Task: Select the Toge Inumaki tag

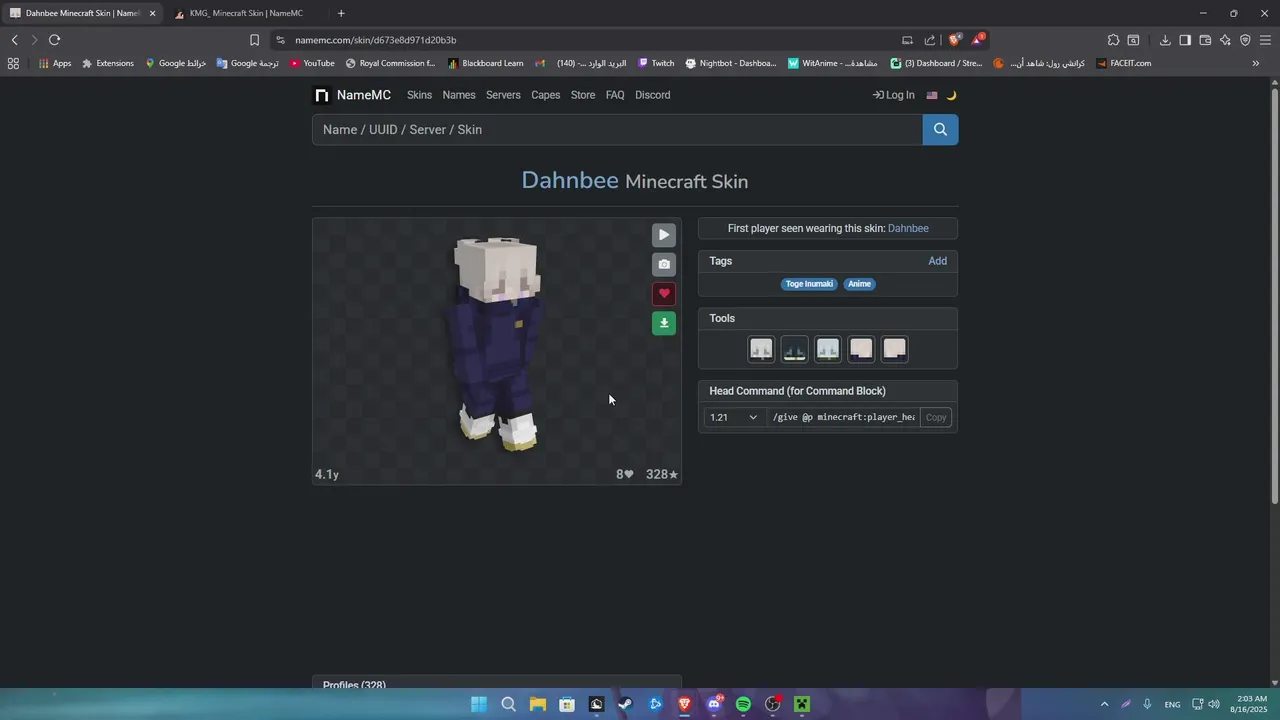Action: [809, 284]
